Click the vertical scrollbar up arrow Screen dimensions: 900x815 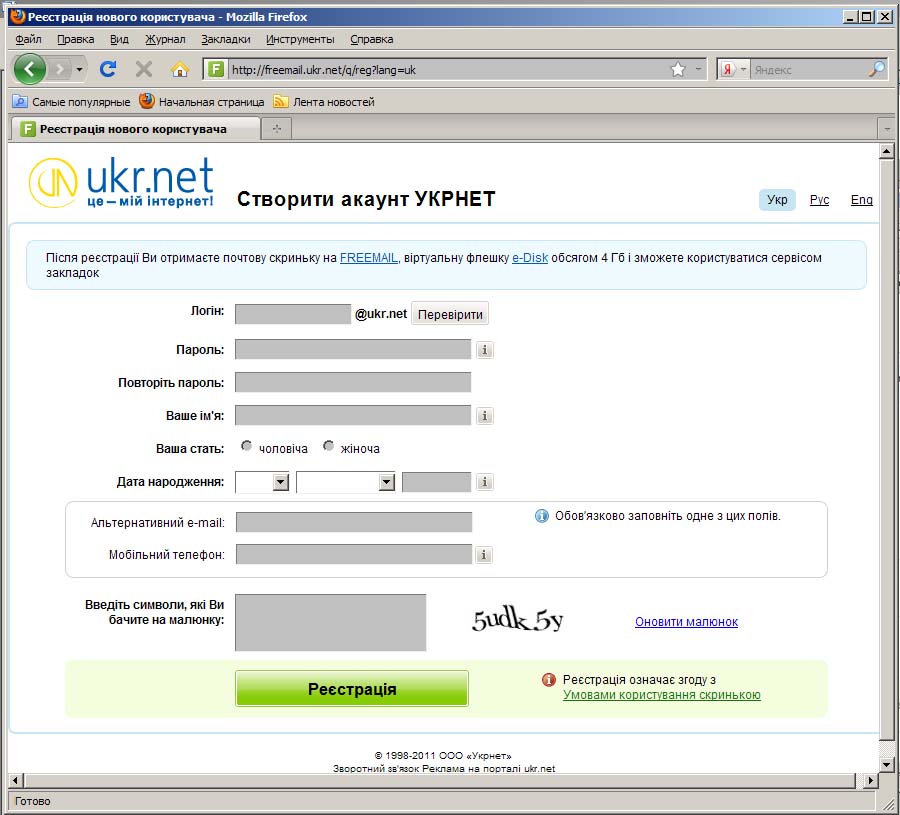pos(886,152)
